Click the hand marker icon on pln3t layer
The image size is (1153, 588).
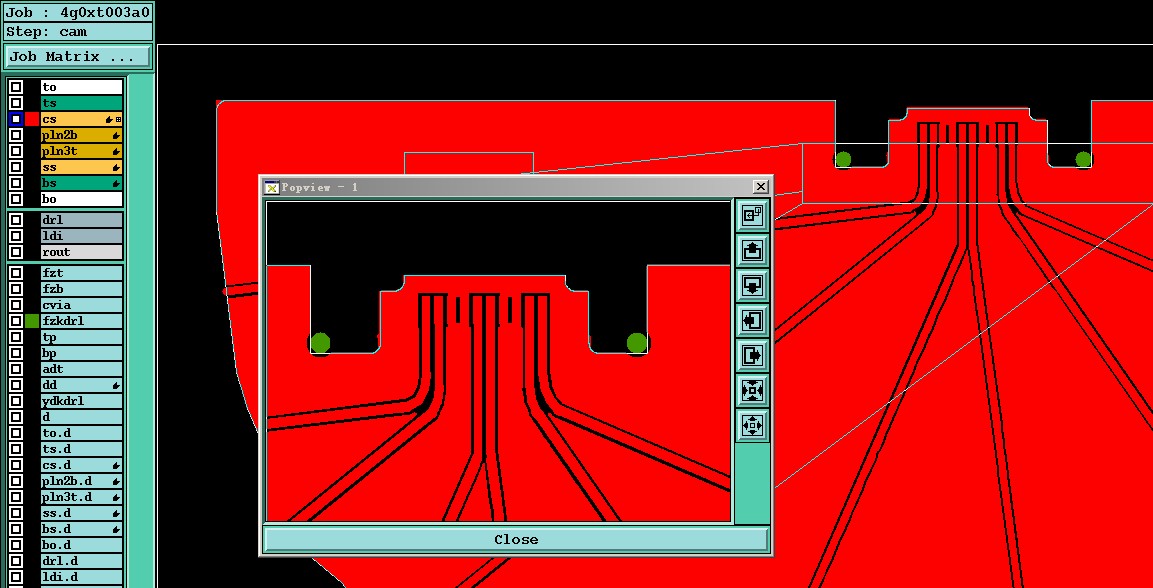(x=116, y=151)
